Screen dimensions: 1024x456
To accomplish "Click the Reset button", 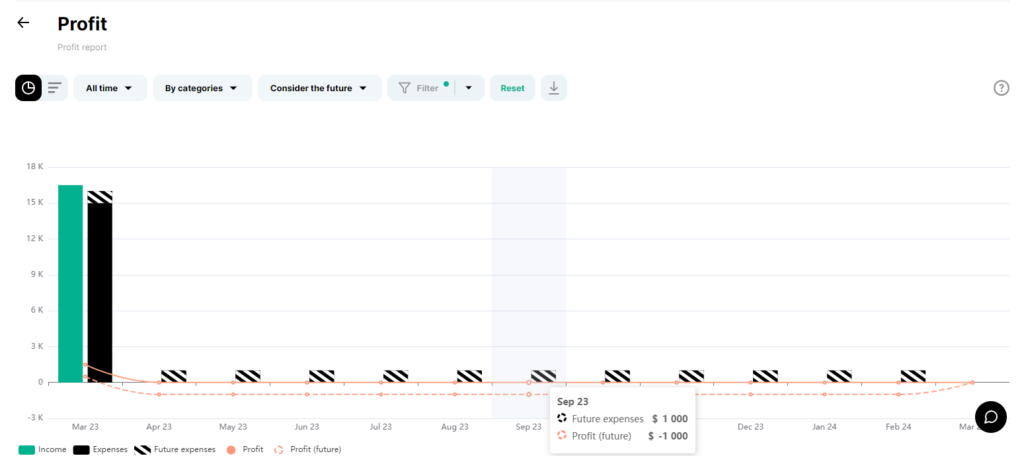I will pos(513,88).
